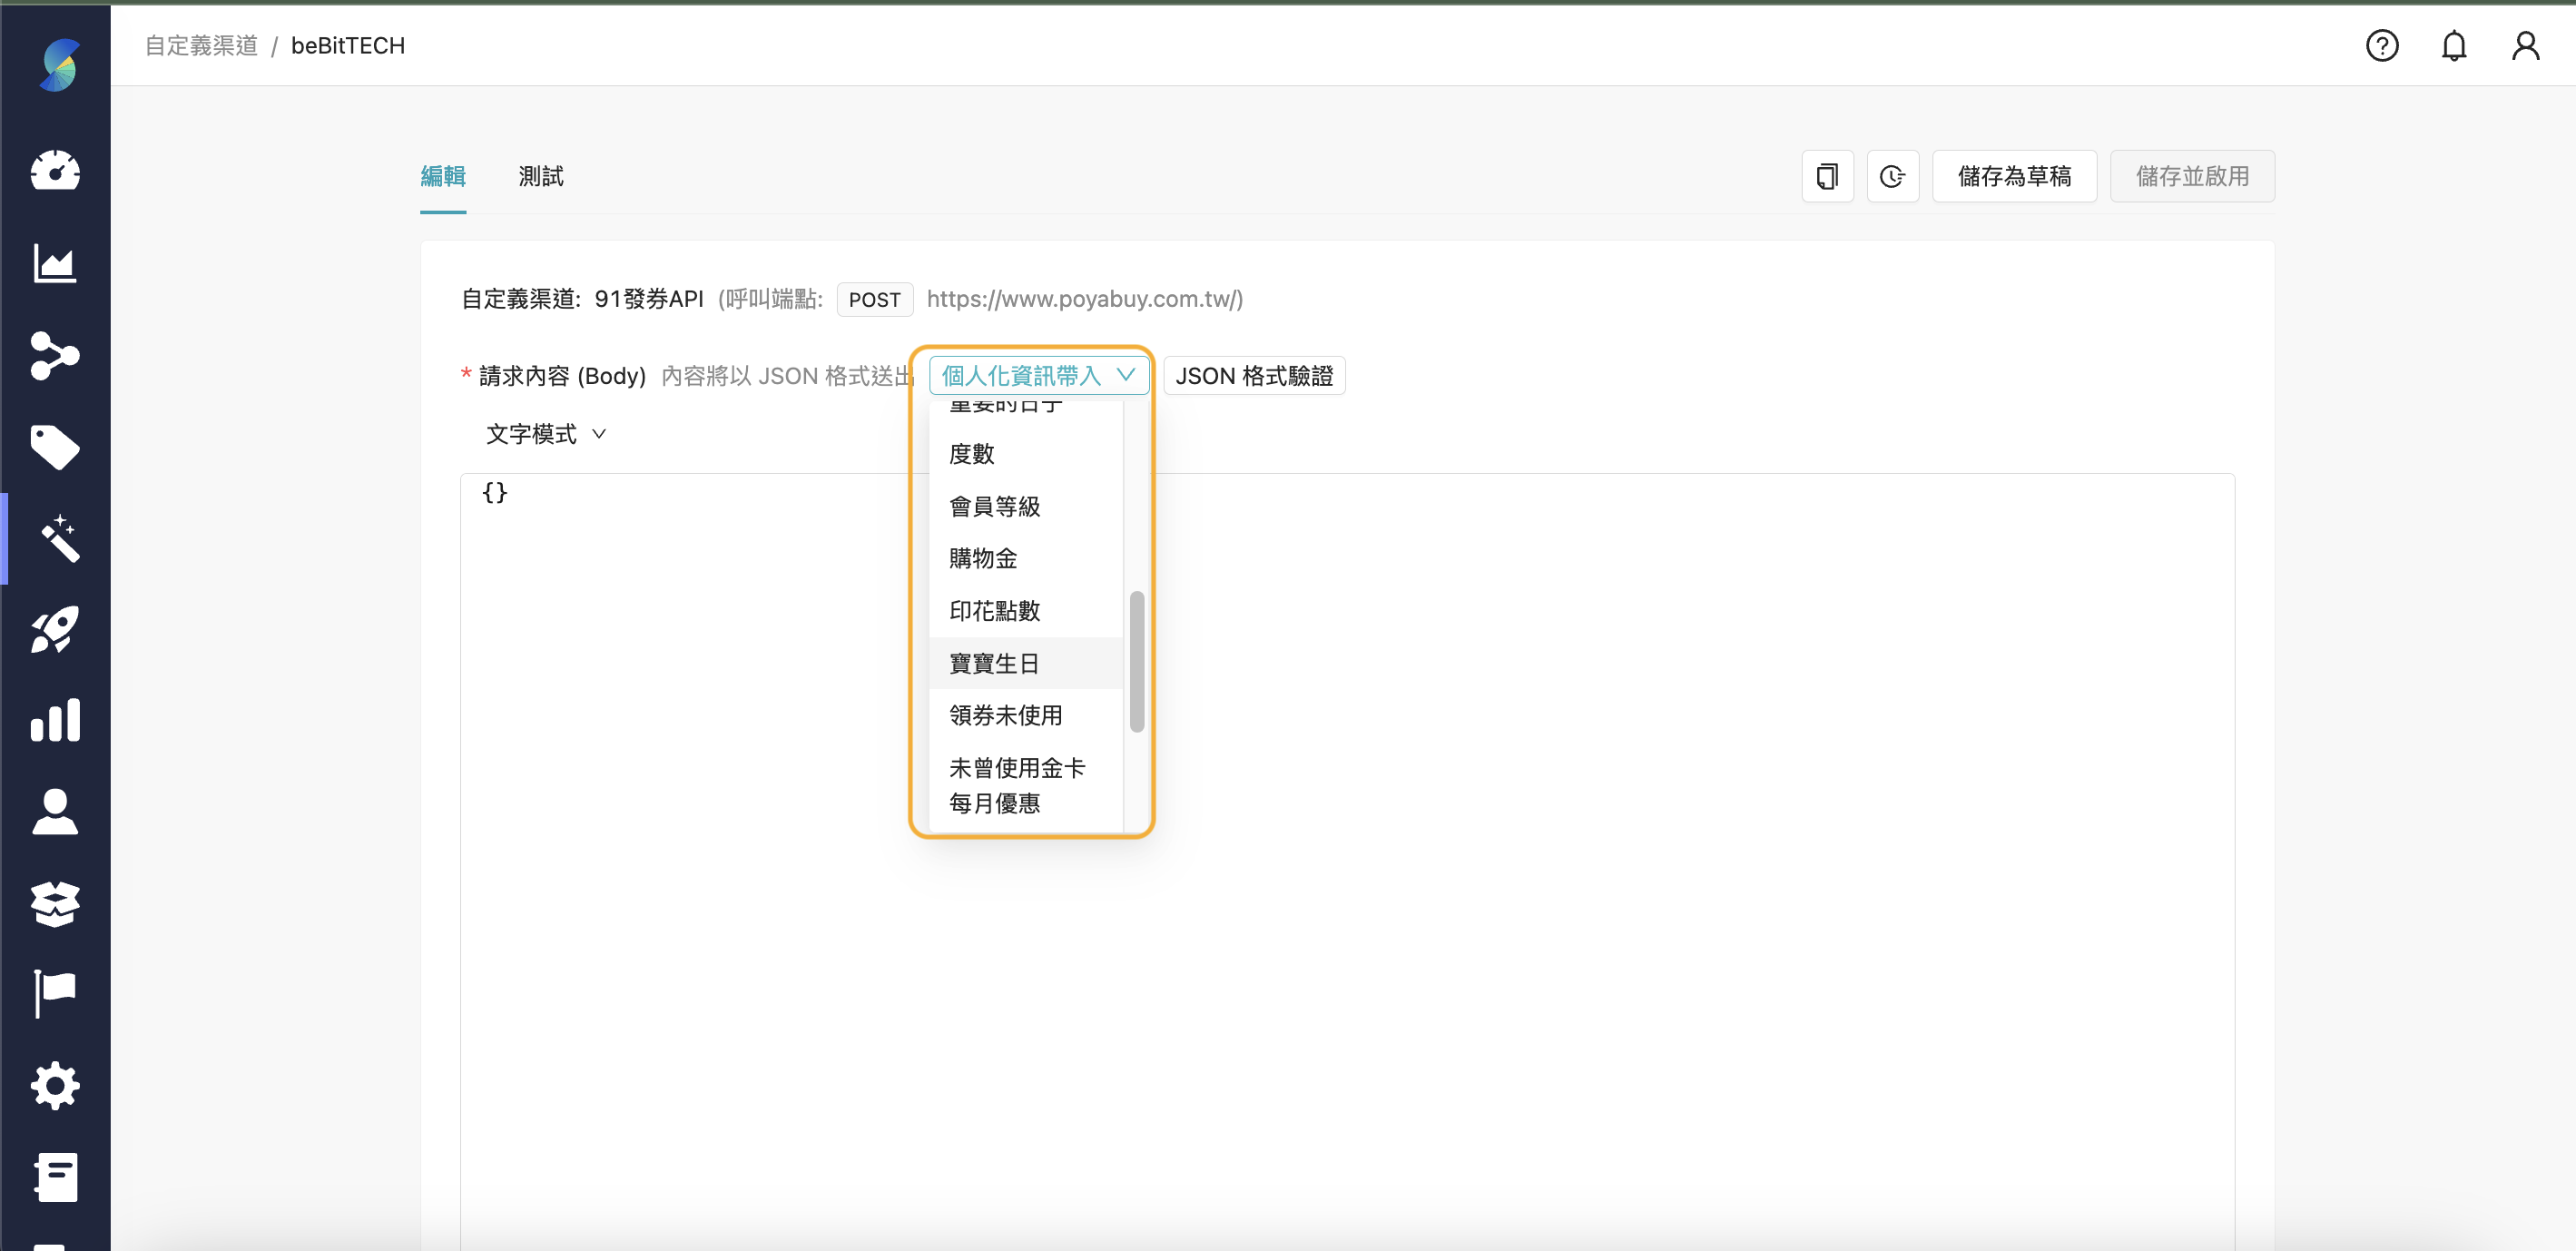Switch to the 測試 tab
This screenshot has width=2576, height=1251.
[x=540, y=177]
